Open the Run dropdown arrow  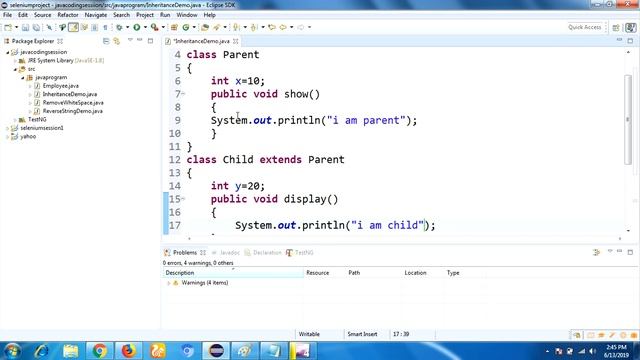145,27
